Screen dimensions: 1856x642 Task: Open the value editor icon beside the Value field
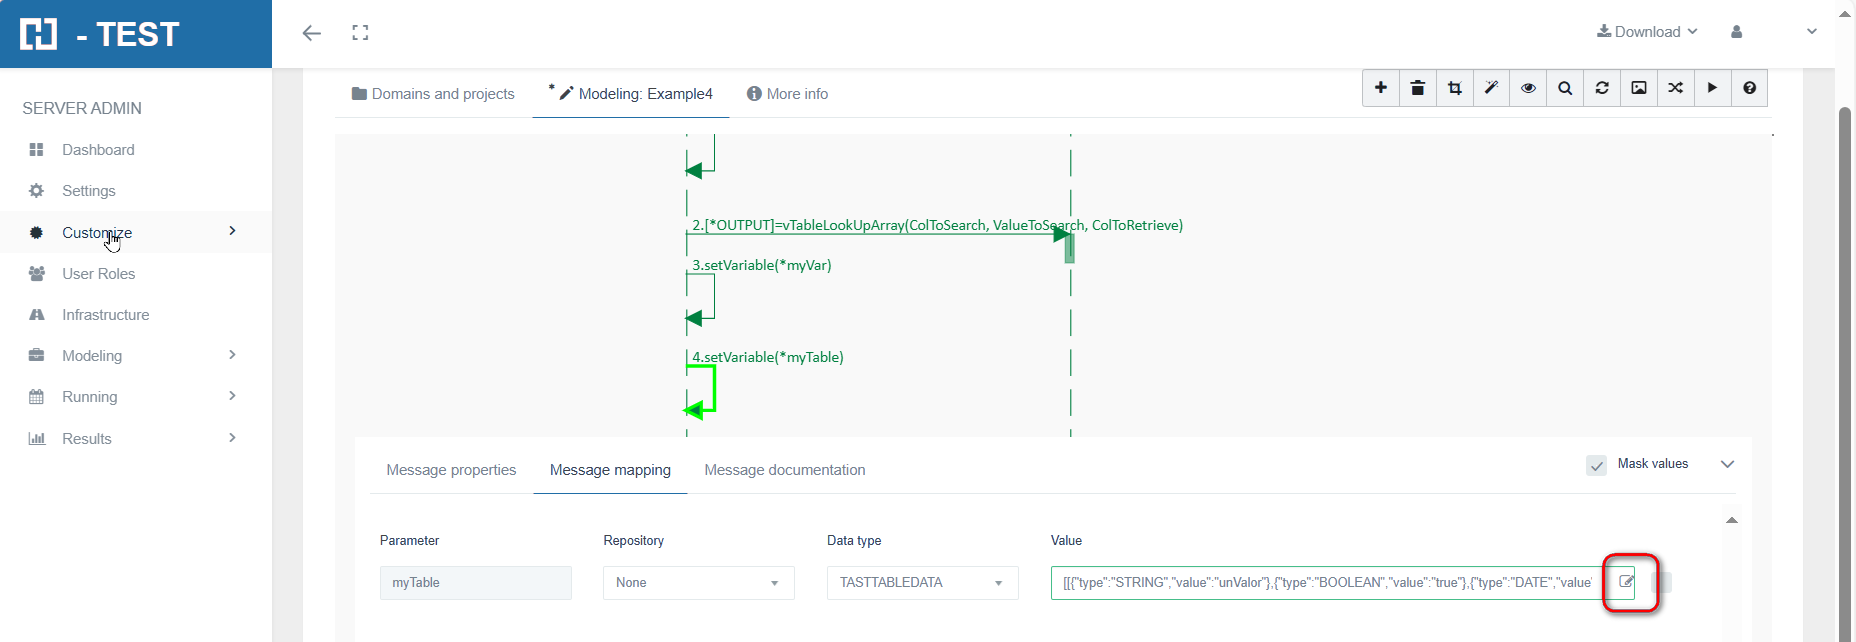[x=1627, y=582]
